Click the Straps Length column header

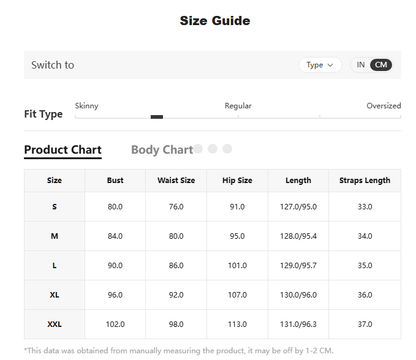coord(365,180)
